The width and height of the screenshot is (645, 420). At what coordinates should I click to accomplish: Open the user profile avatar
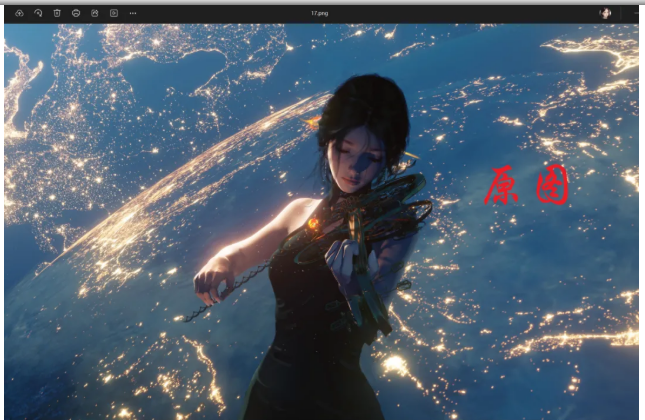click(605, 13)
